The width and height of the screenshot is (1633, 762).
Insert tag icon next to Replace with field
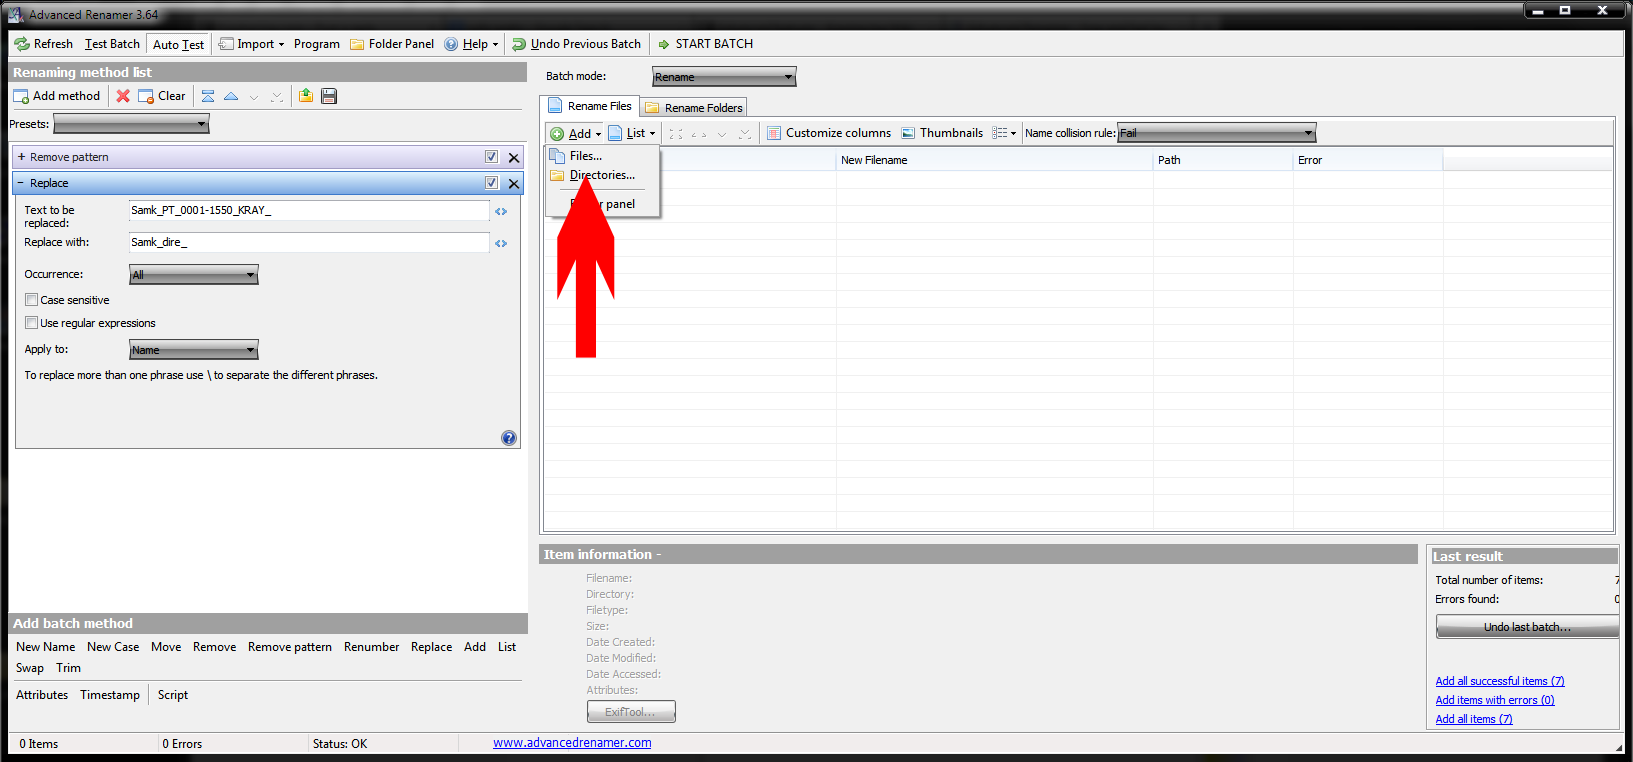click(501, 243)
